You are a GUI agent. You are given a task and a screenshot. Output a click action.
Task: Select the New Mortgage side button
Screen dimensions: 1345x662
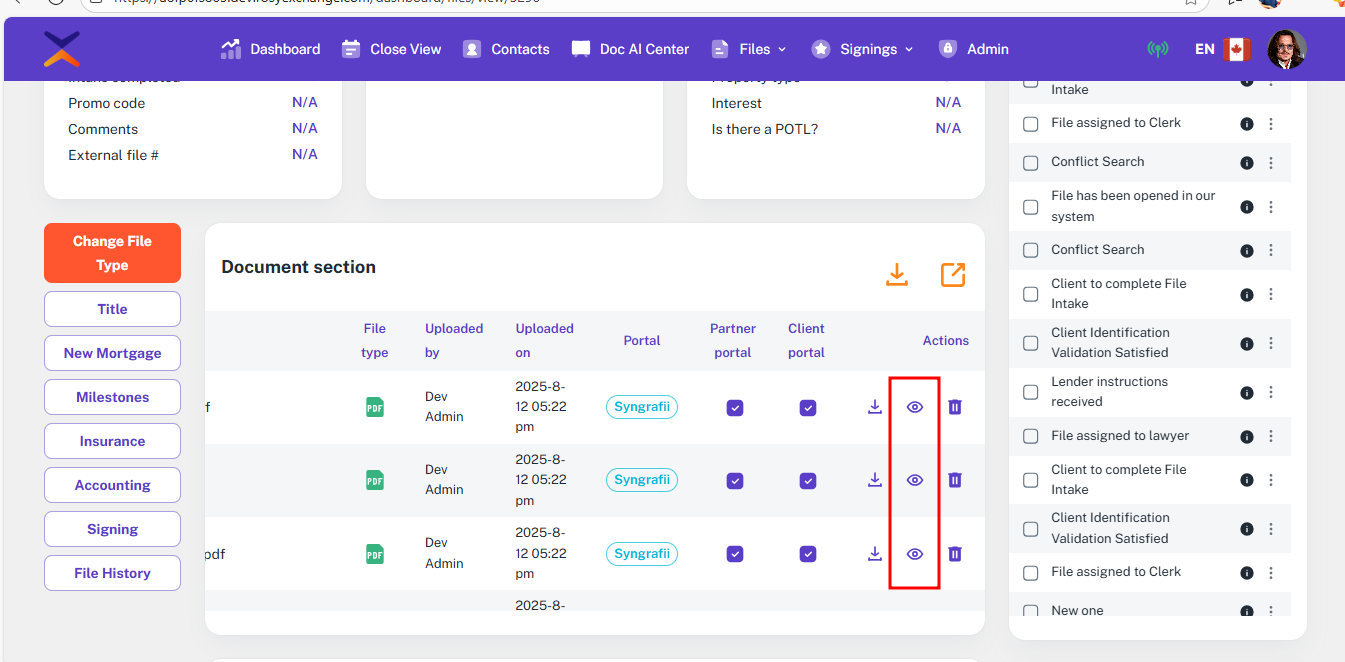coord(112,353)
